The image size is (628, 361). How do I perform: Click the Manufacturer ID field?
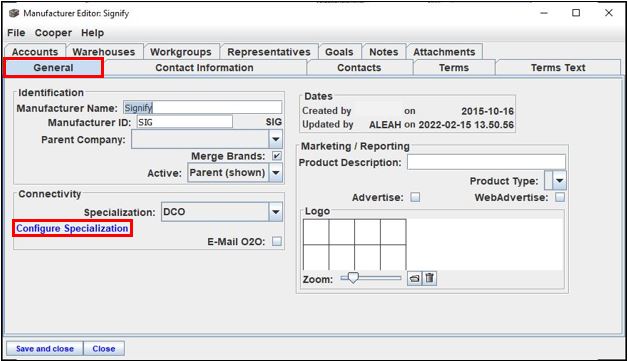click(185, 122)
